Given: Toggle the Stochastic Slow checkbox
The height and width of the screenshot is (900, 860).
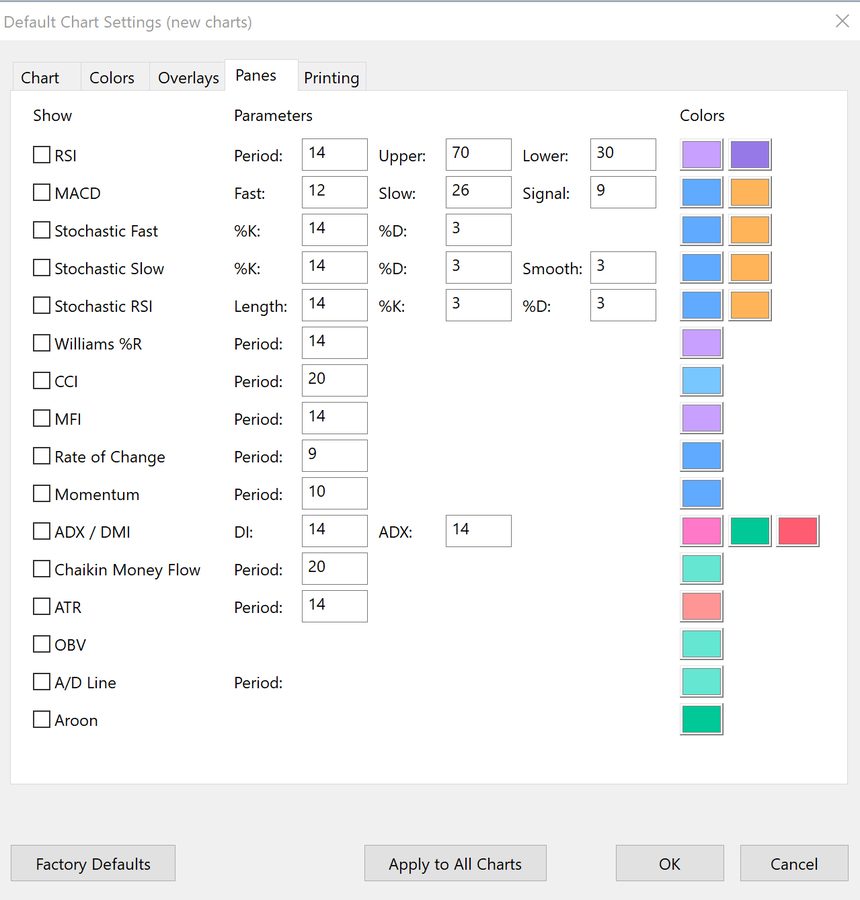Looking at the screenshot, I should (x=41, y=267).
